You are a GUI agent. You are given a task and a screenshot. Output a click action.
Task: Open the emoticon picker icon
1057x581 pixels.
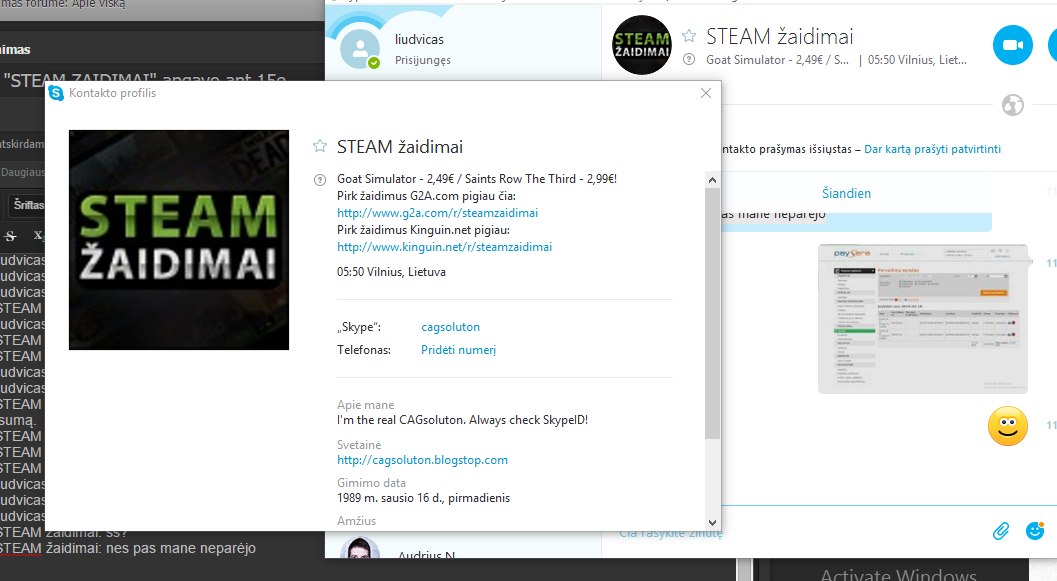(1035, 531)
